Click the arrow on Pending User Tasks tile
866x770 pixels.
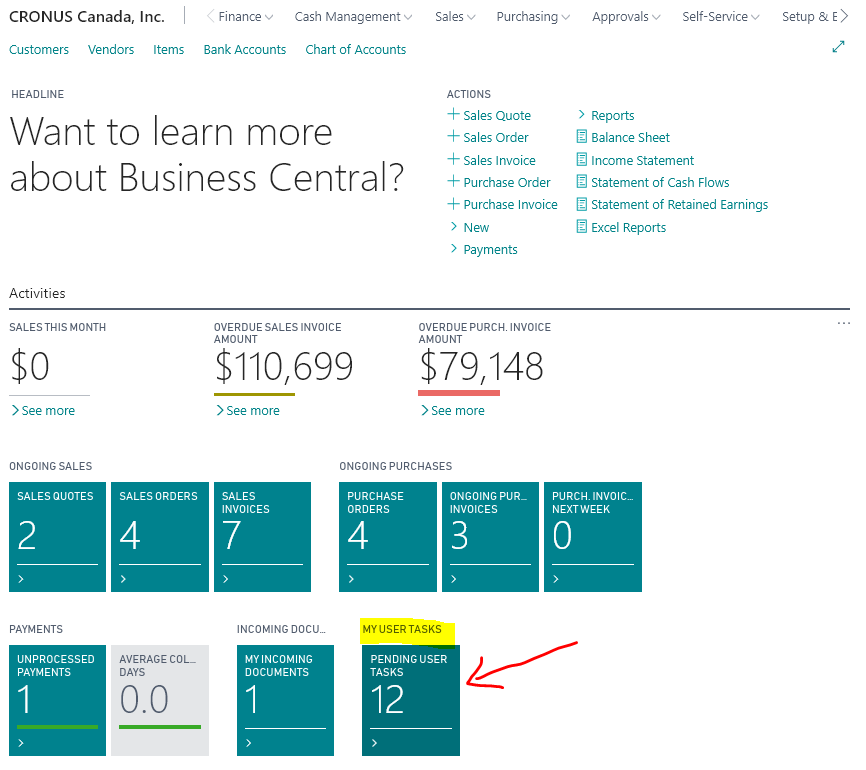pyautogui.click(x=374, y=743)
